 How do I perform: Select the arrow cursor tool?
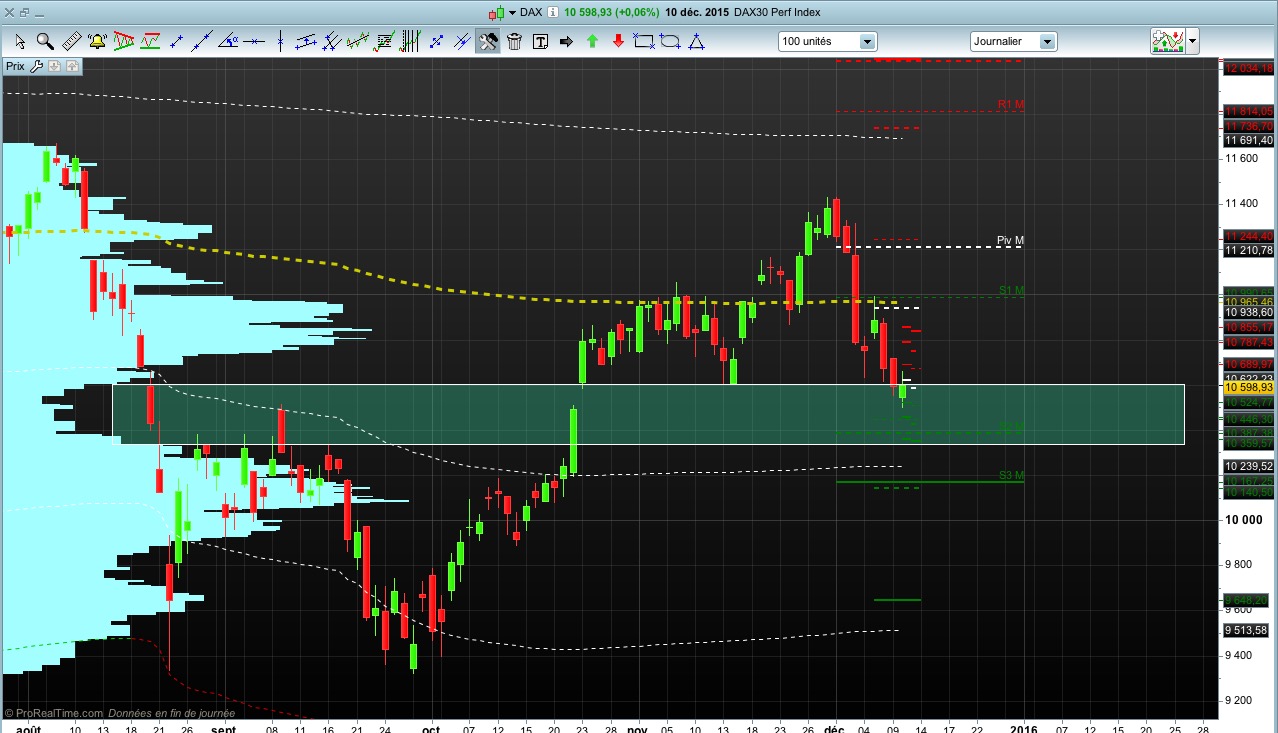pos(20,41)
